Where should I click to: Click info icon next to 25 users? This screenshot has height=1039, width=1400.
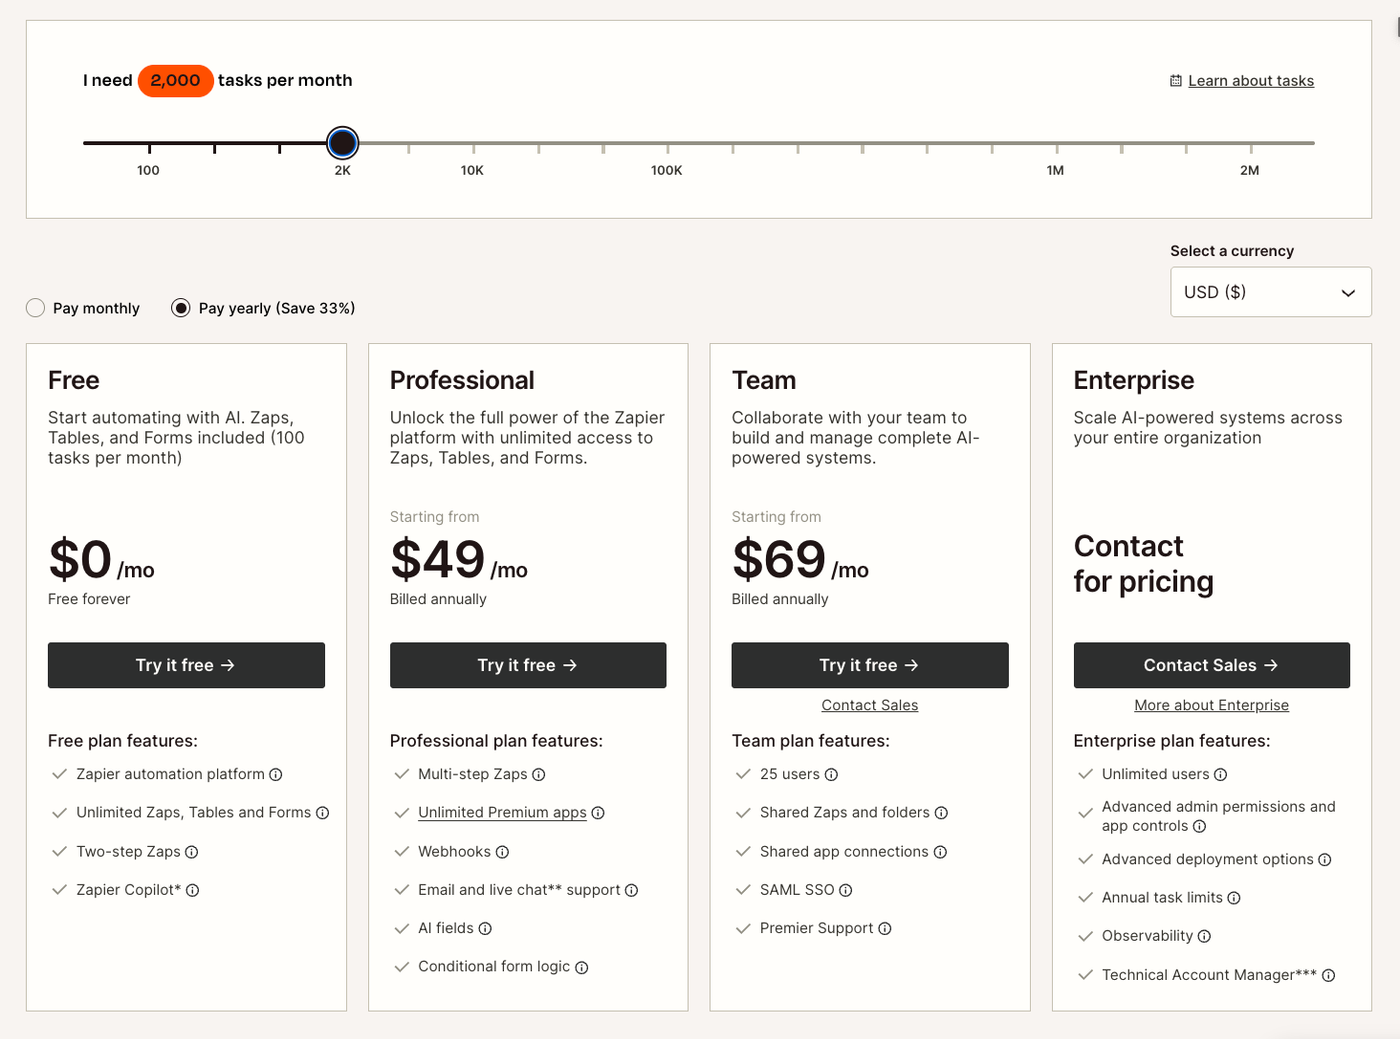point(832,775)
